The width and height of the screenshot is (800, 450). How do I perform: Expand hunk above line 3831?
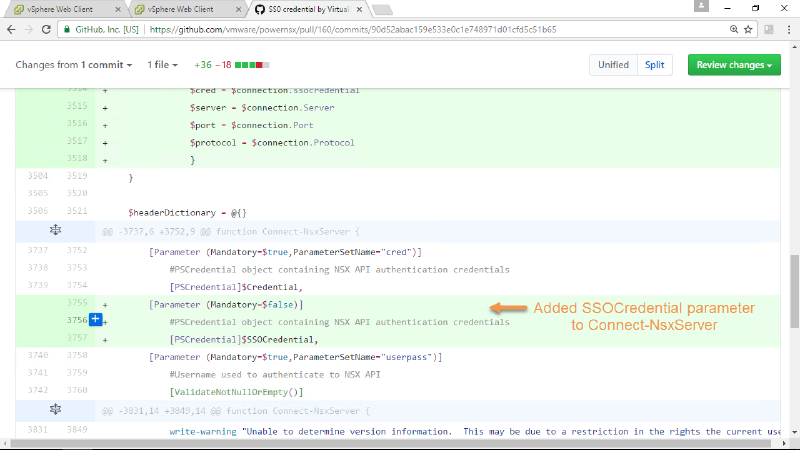pos(55,410)
